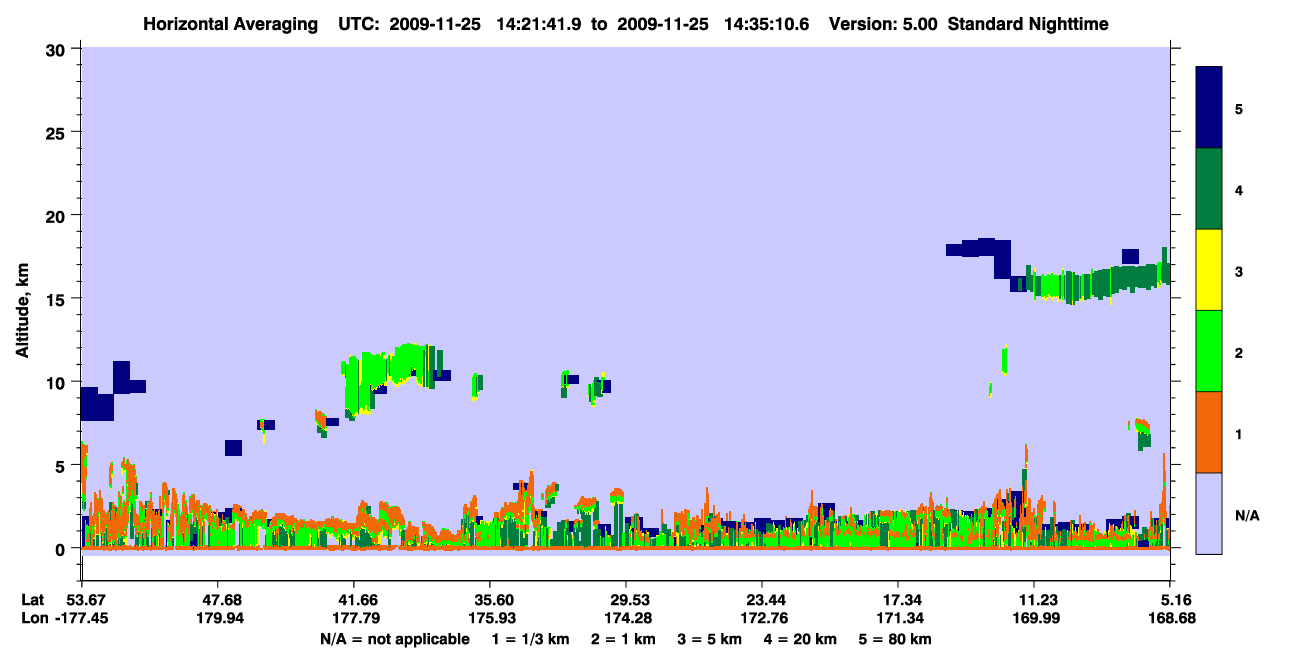Click the '5 = 80 km' legend text
The width and height of the screenshot is (1300, 667).
pyautogui.click(x=895, y=638)
